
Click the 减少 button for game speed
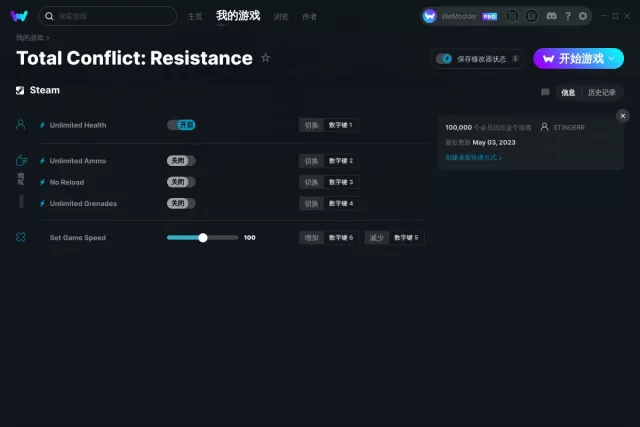(376, 238)
